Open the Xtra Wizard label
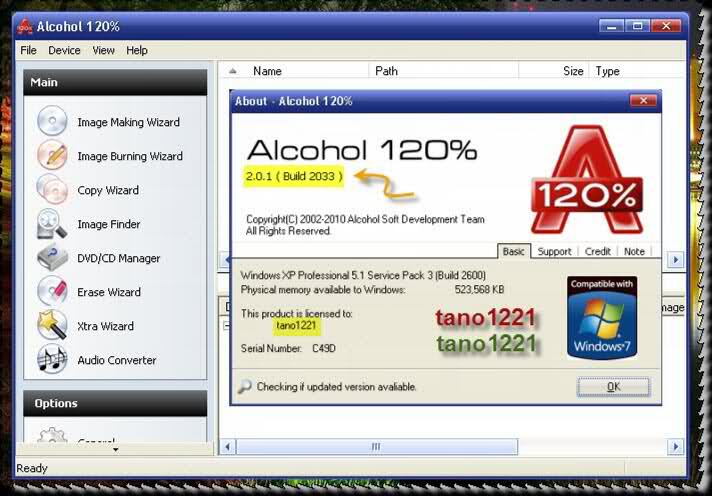Image resolution: width=712 pixels, height=496 pixels. pyautogui.click(x=105, y=326)
